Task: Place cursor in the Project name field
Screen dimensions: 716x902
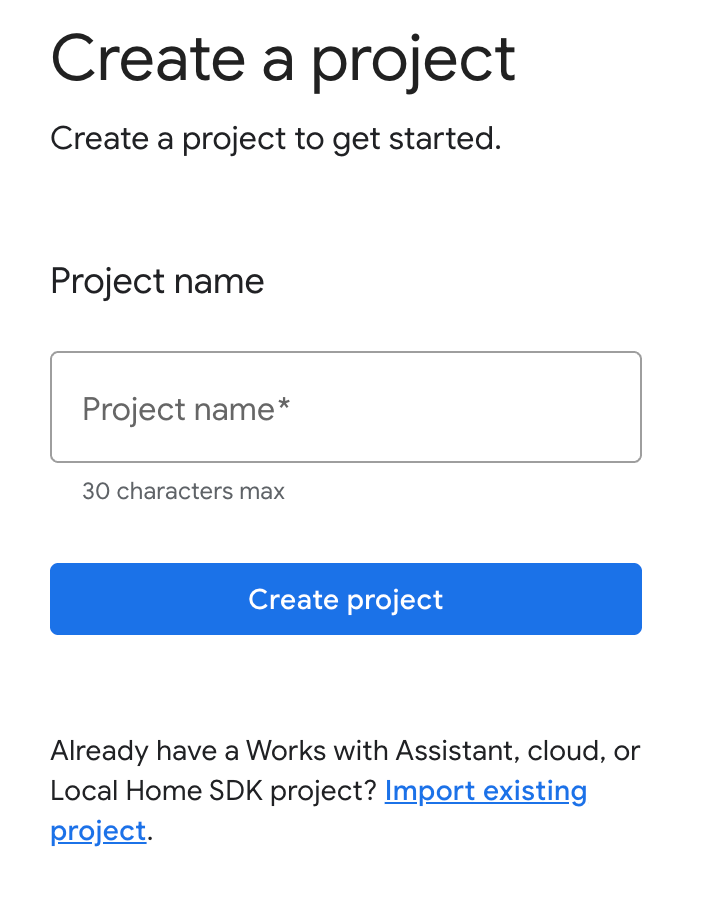Action: pyautogui.click(x=345, y=407)
